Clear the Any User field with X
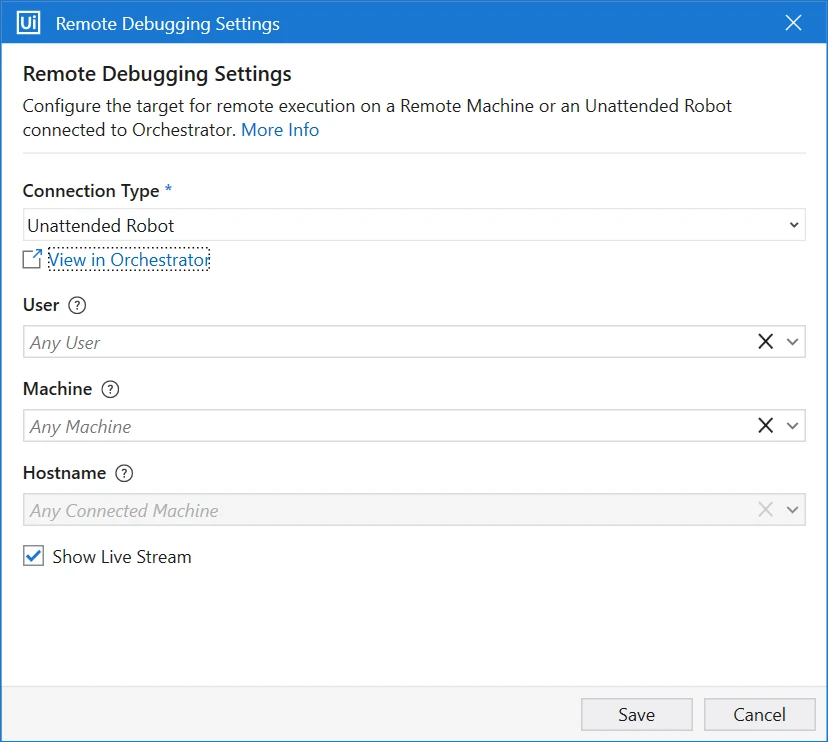The image size is (828, 742). tap(765, 342)
